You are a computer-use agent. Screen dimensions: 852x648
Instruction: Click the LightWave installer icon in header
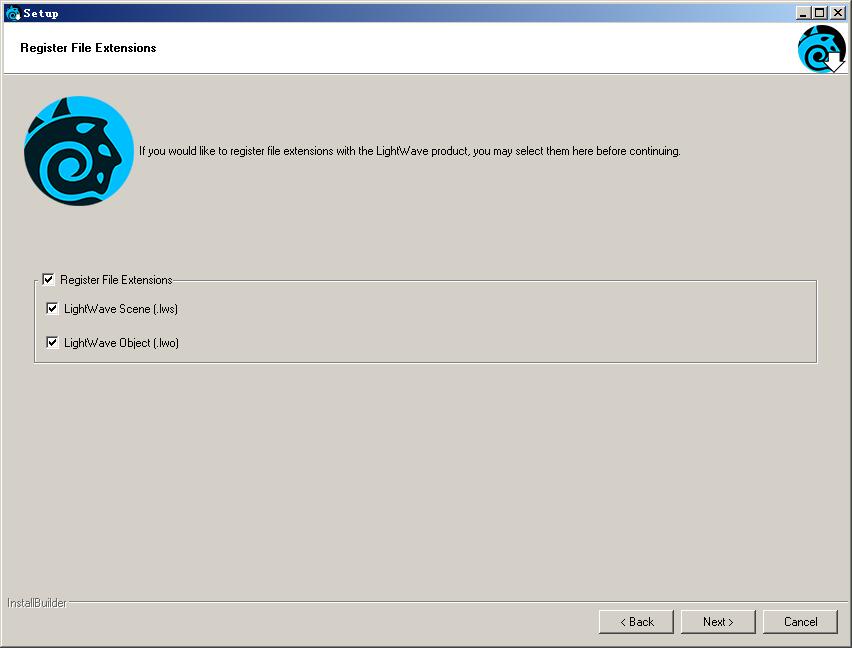(x=822, y=49)
